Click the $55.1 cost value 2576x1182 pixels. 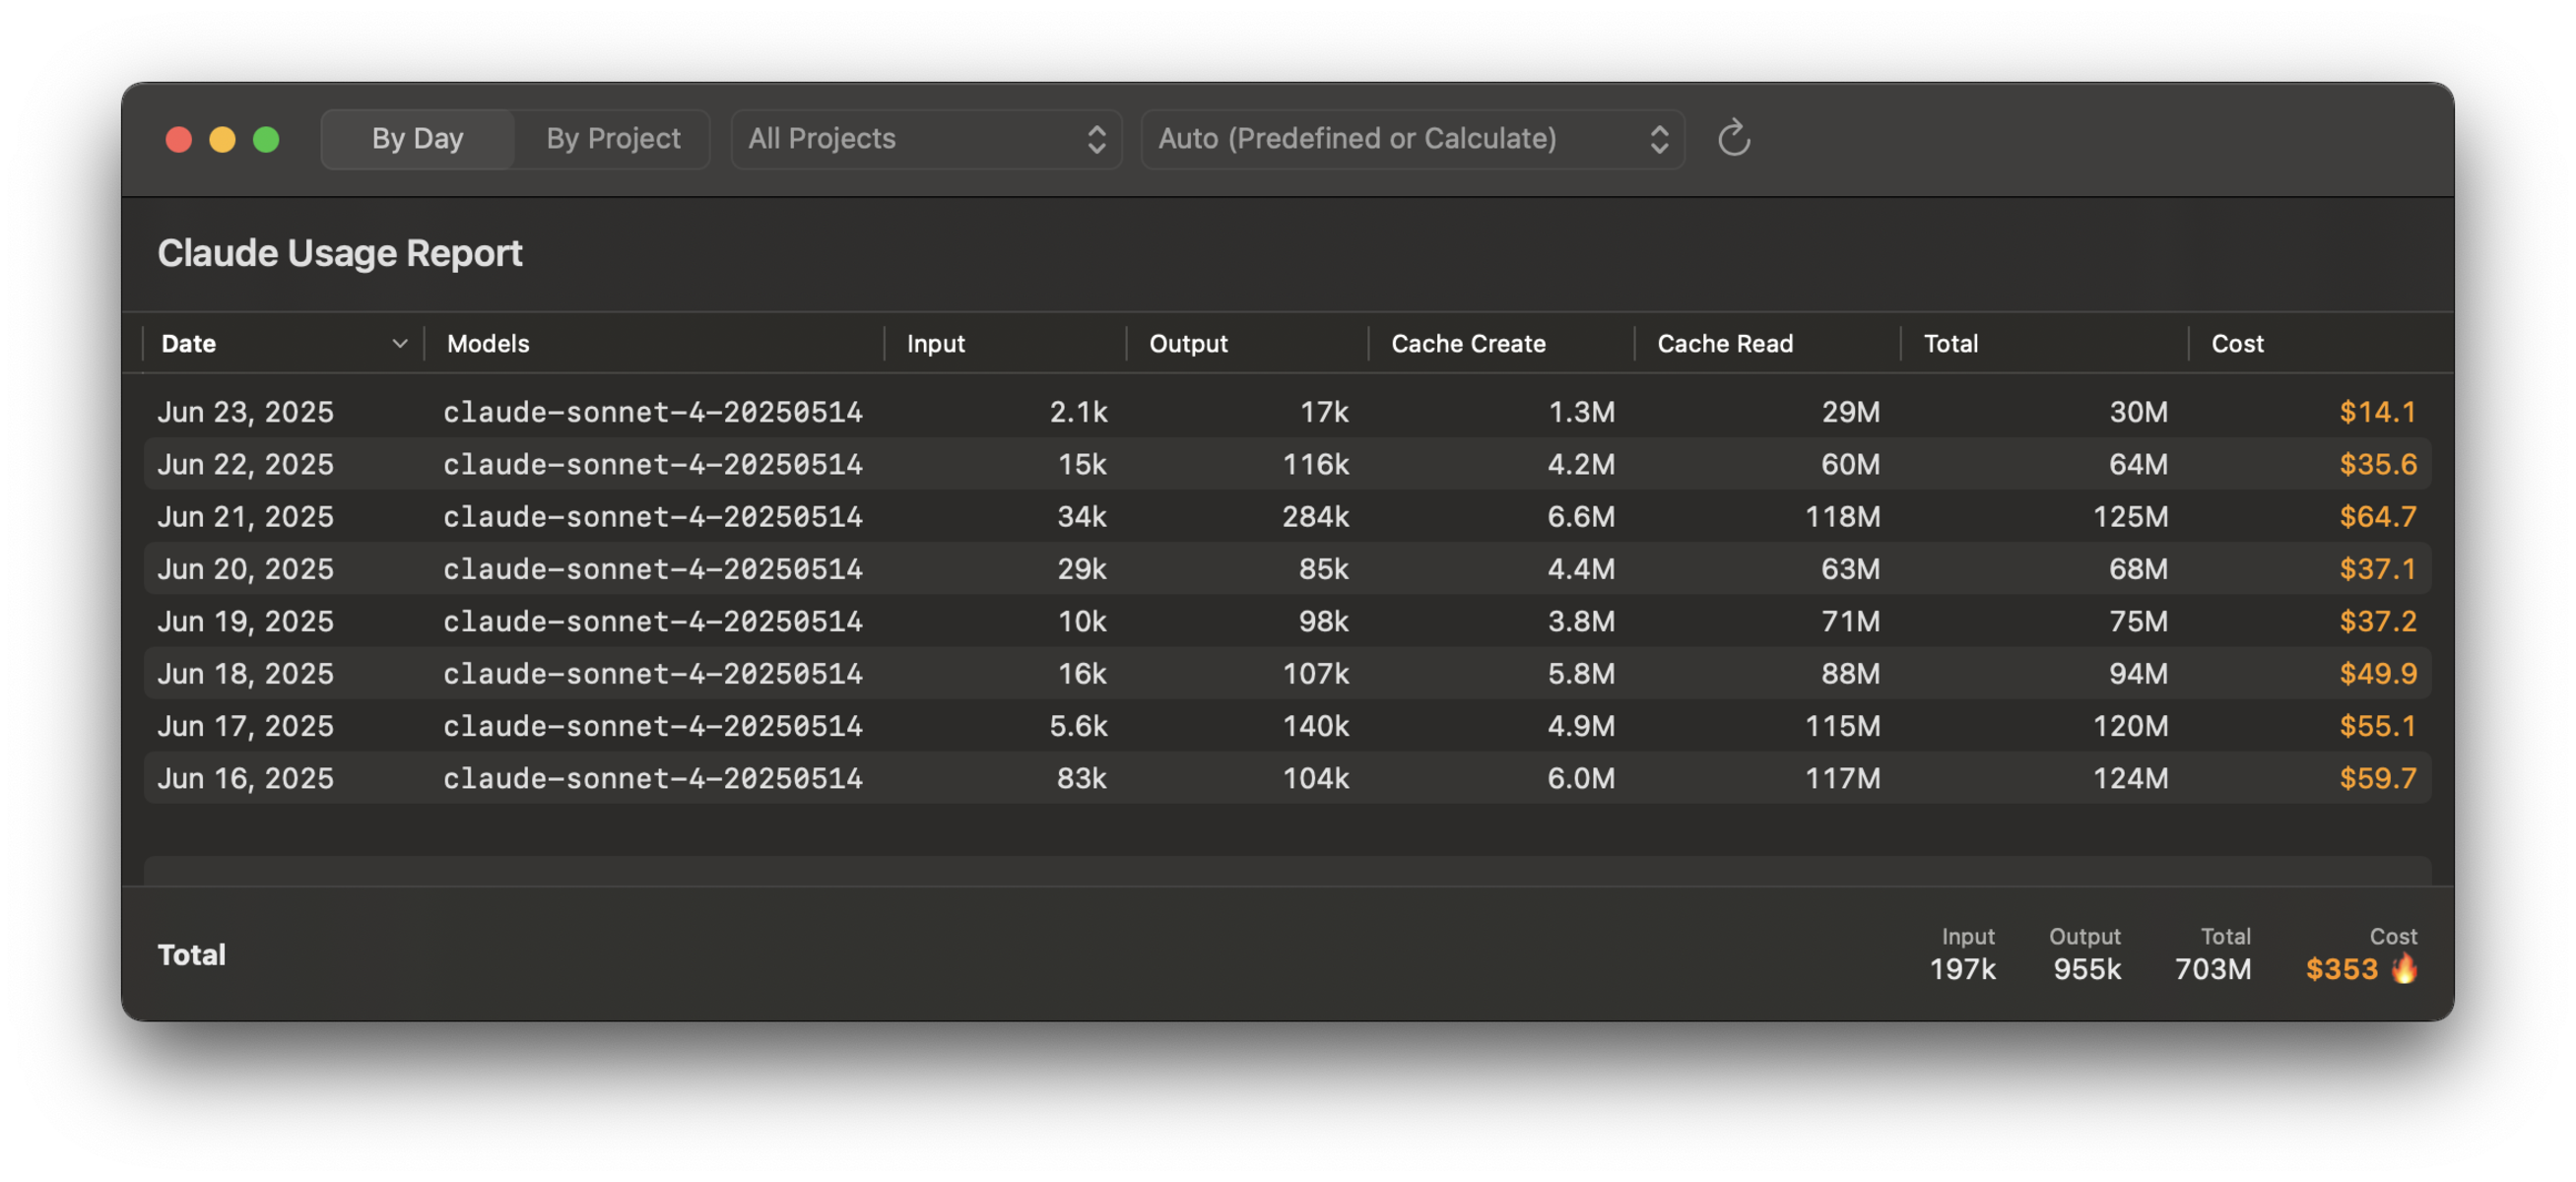[x=2377, y=725]
